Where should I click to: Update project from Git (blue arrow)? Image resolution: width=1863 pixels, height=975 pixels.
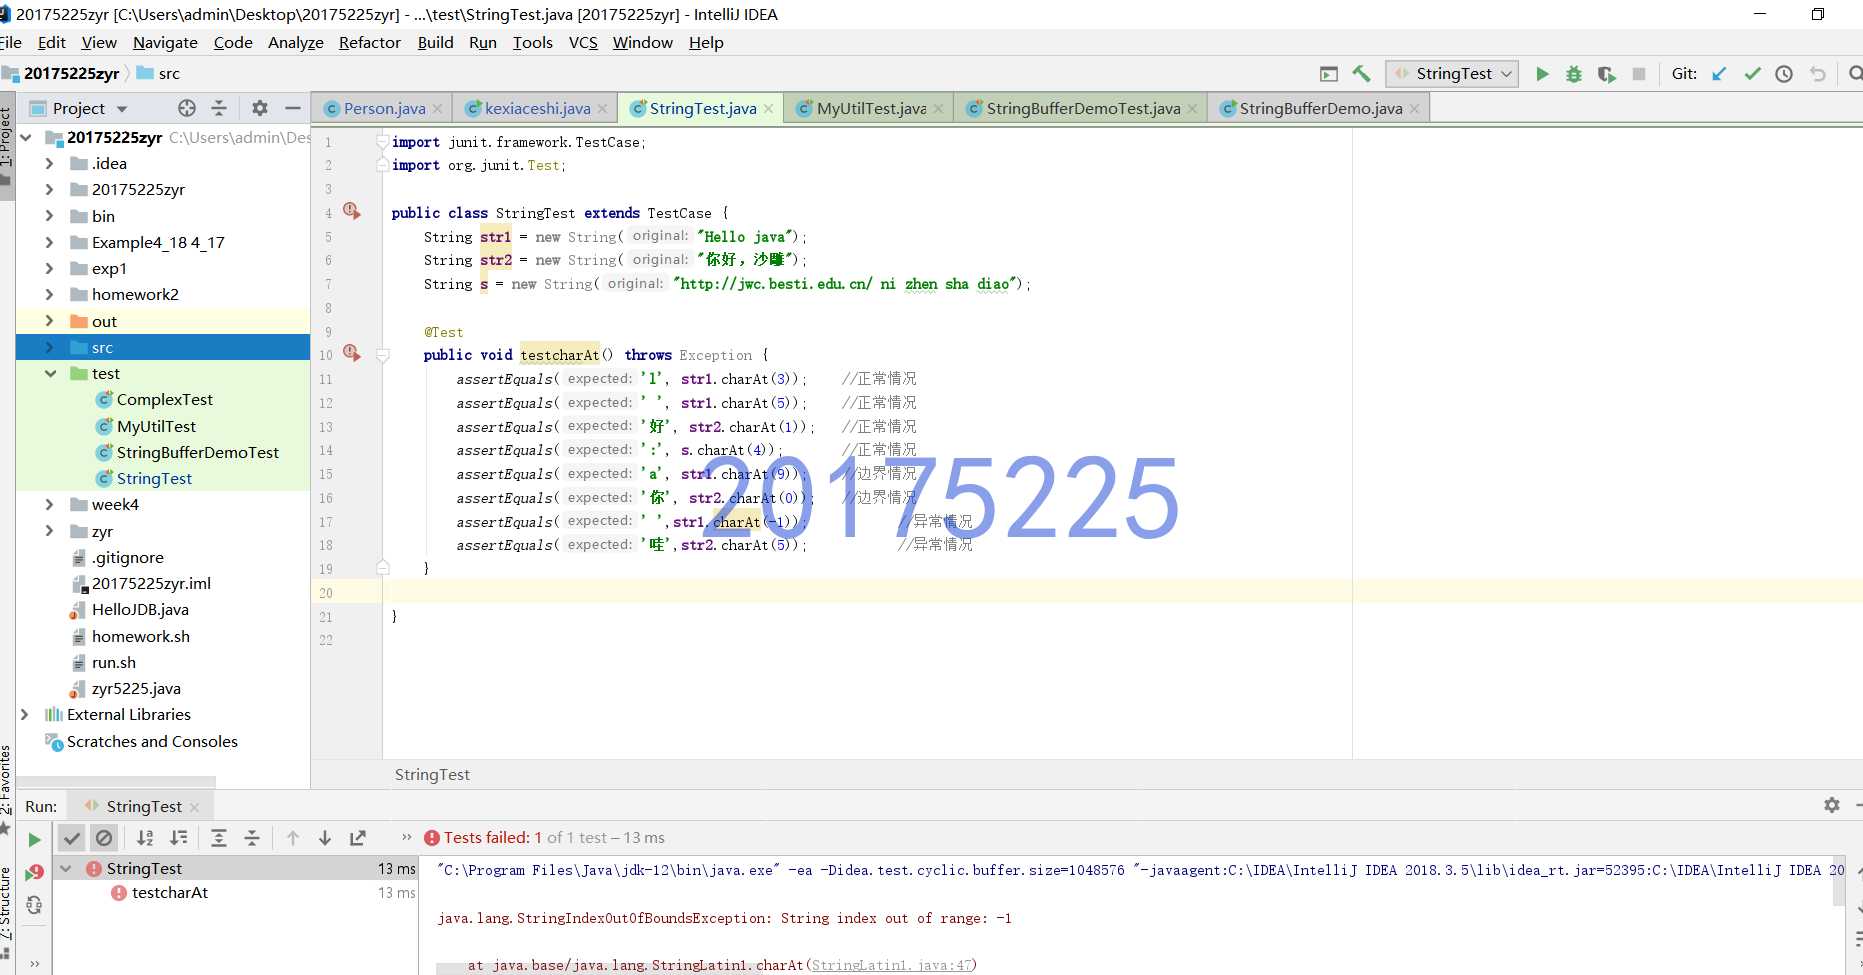click(x=1719, y=74)
